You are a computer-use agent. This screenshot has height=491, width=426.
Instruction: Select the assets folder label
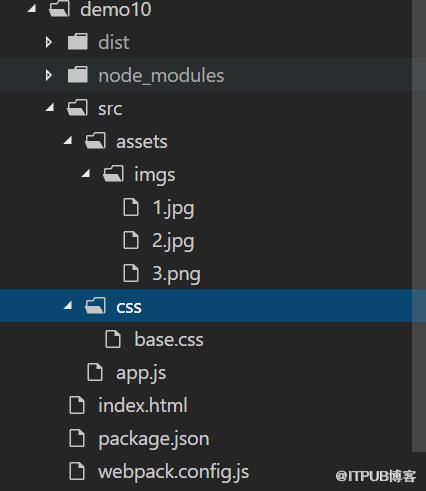point(142,142)
